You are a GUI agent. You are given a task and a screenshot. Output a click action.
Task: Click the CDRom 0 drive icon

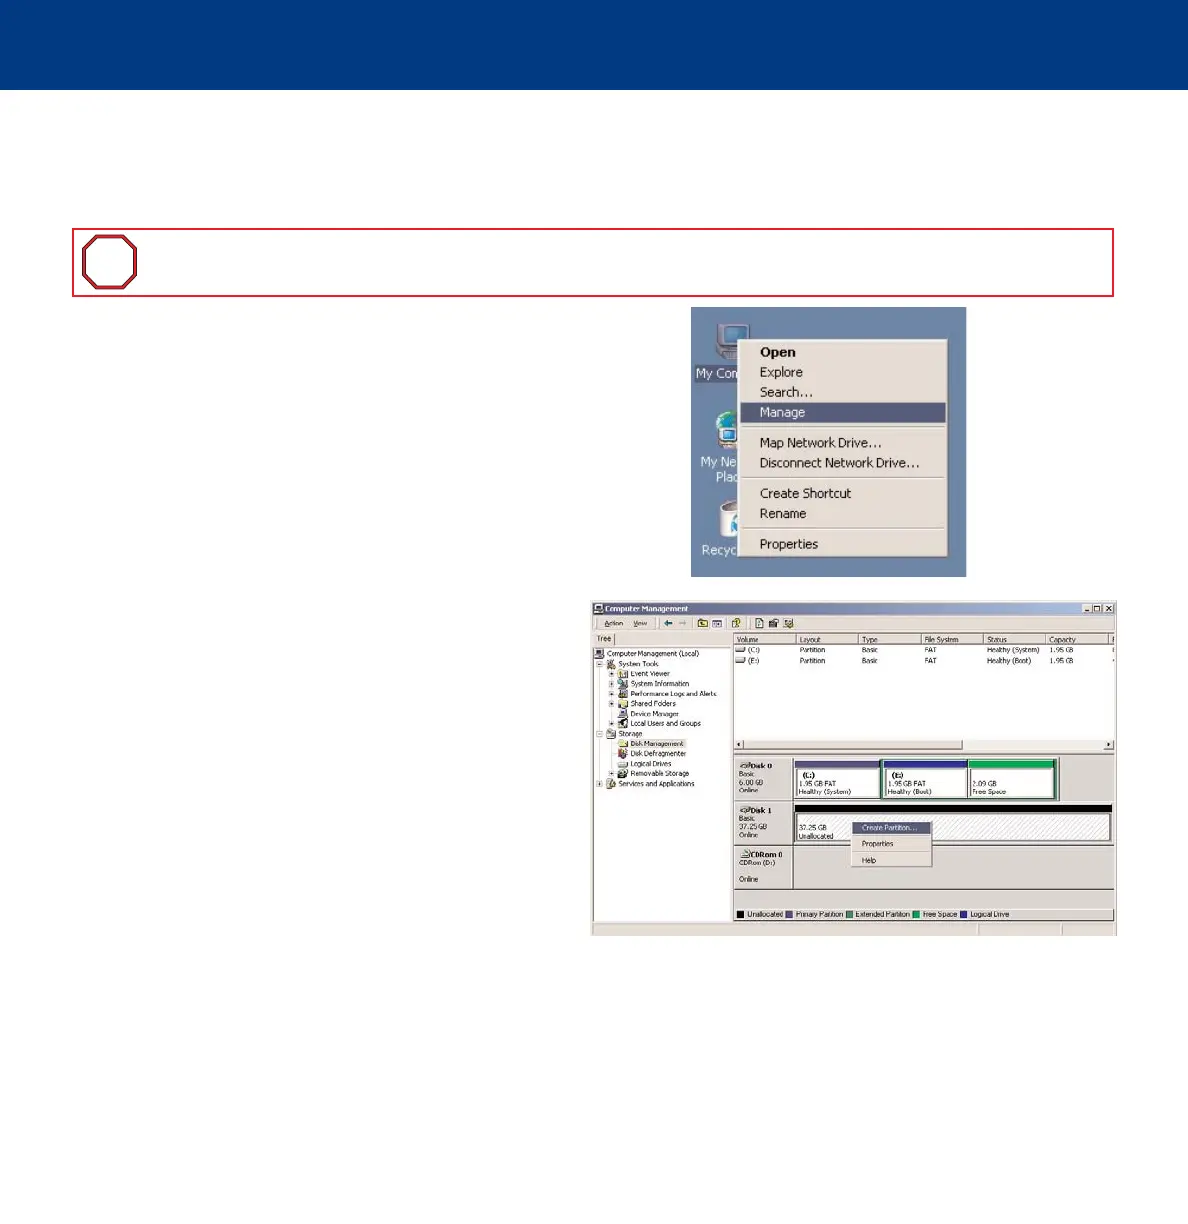click(x=744, y=855)
